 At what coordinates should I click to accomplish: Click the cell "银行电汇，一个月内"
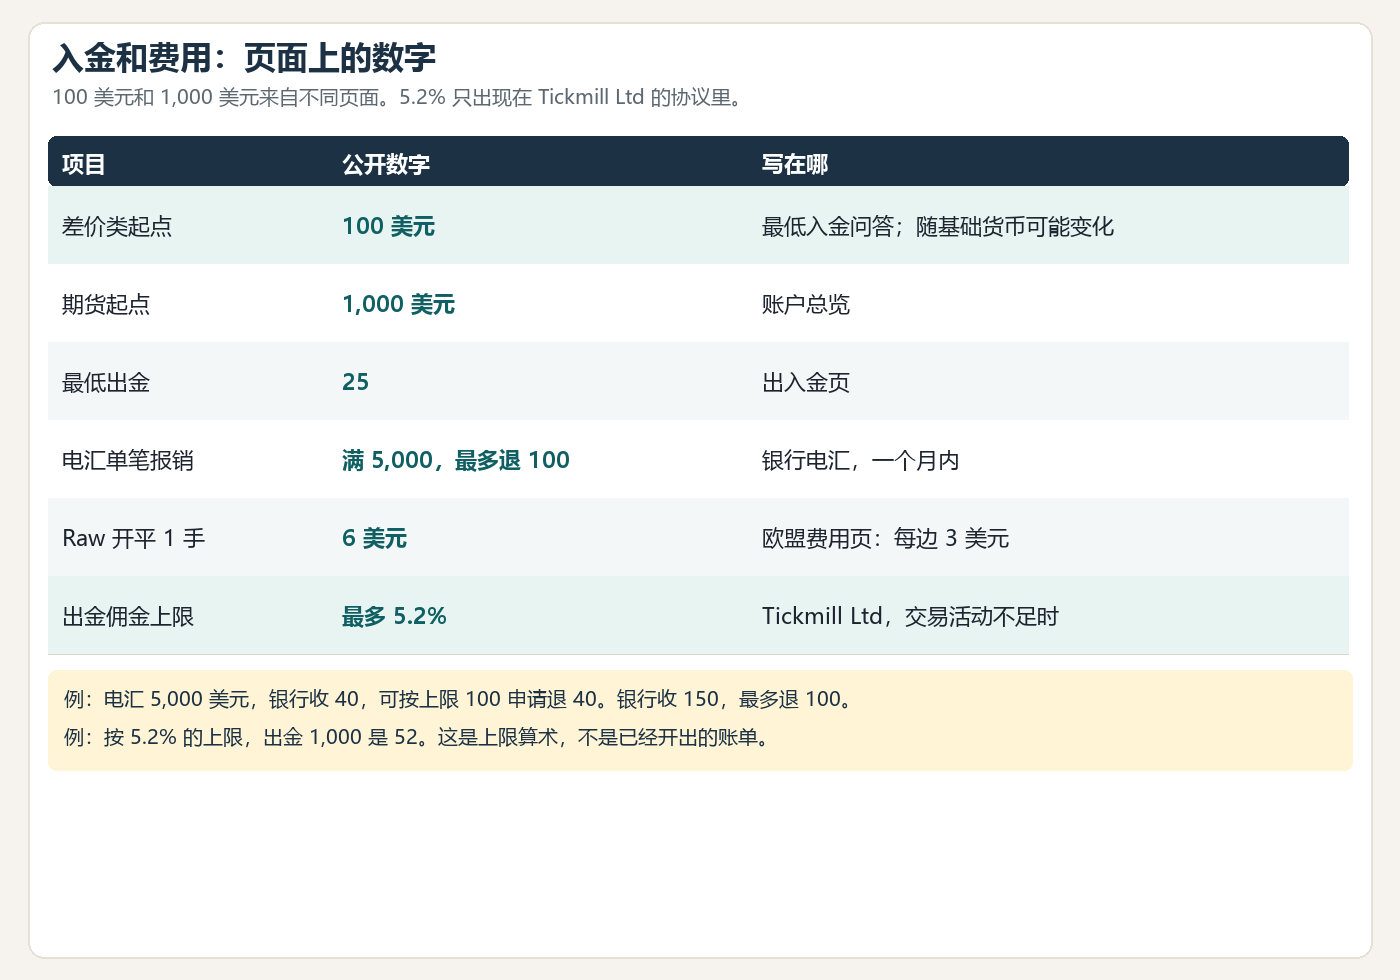(861, 460)
